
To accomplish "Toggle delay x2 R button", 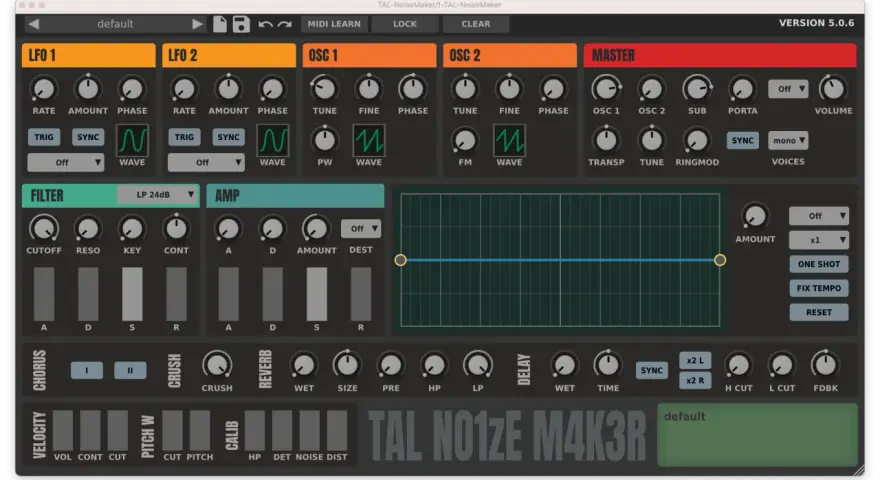I will [x=695, y=381].
